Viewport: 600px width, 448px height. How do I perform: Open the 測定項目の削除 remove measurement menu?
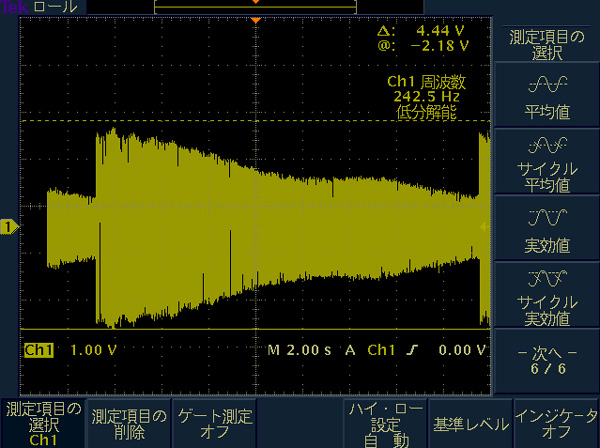coord(128,422)
